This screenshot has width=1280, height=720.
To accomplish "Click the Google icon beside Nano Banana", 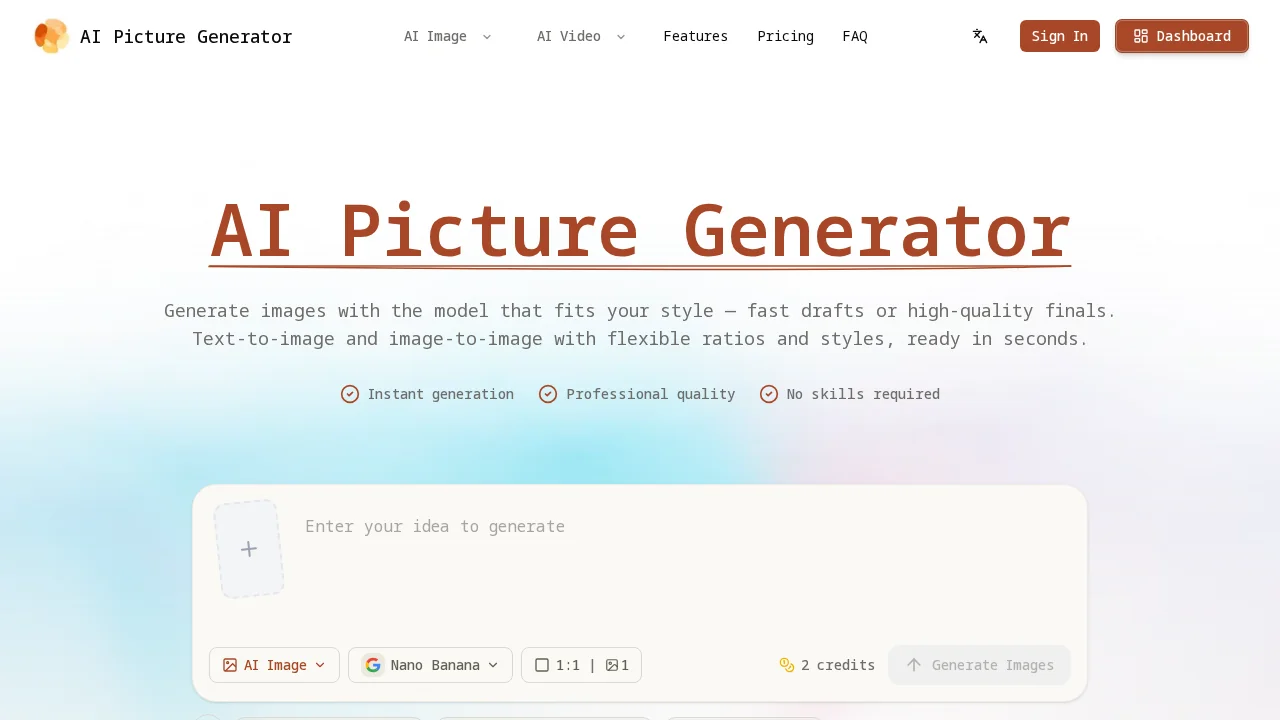I will (x=372, y=665).
